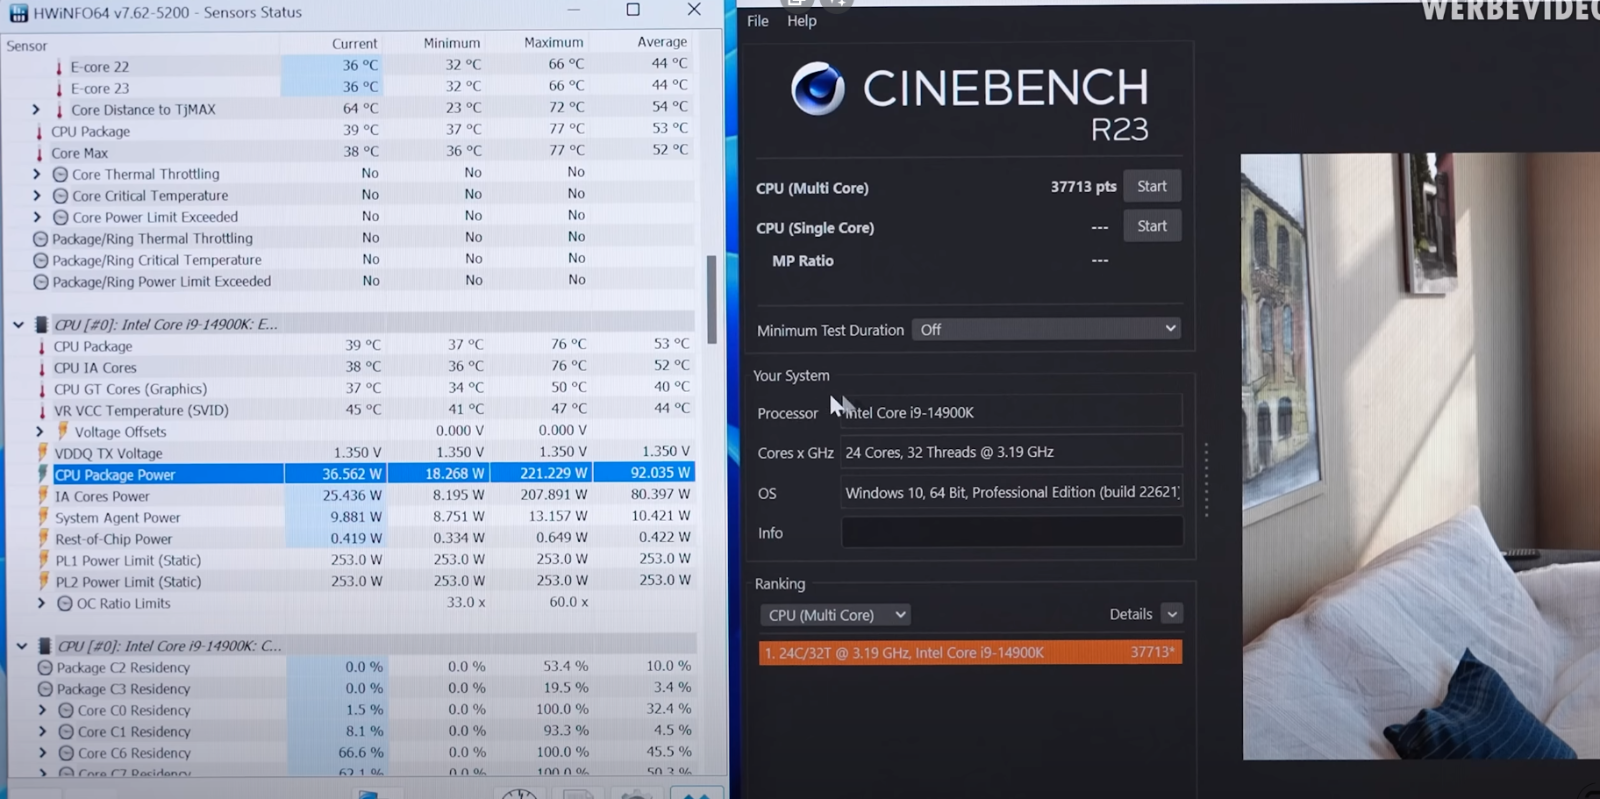Click circle icon beside Package/Ring Critical Temperature
1600x799 pixels.
[x=40, y=260]
